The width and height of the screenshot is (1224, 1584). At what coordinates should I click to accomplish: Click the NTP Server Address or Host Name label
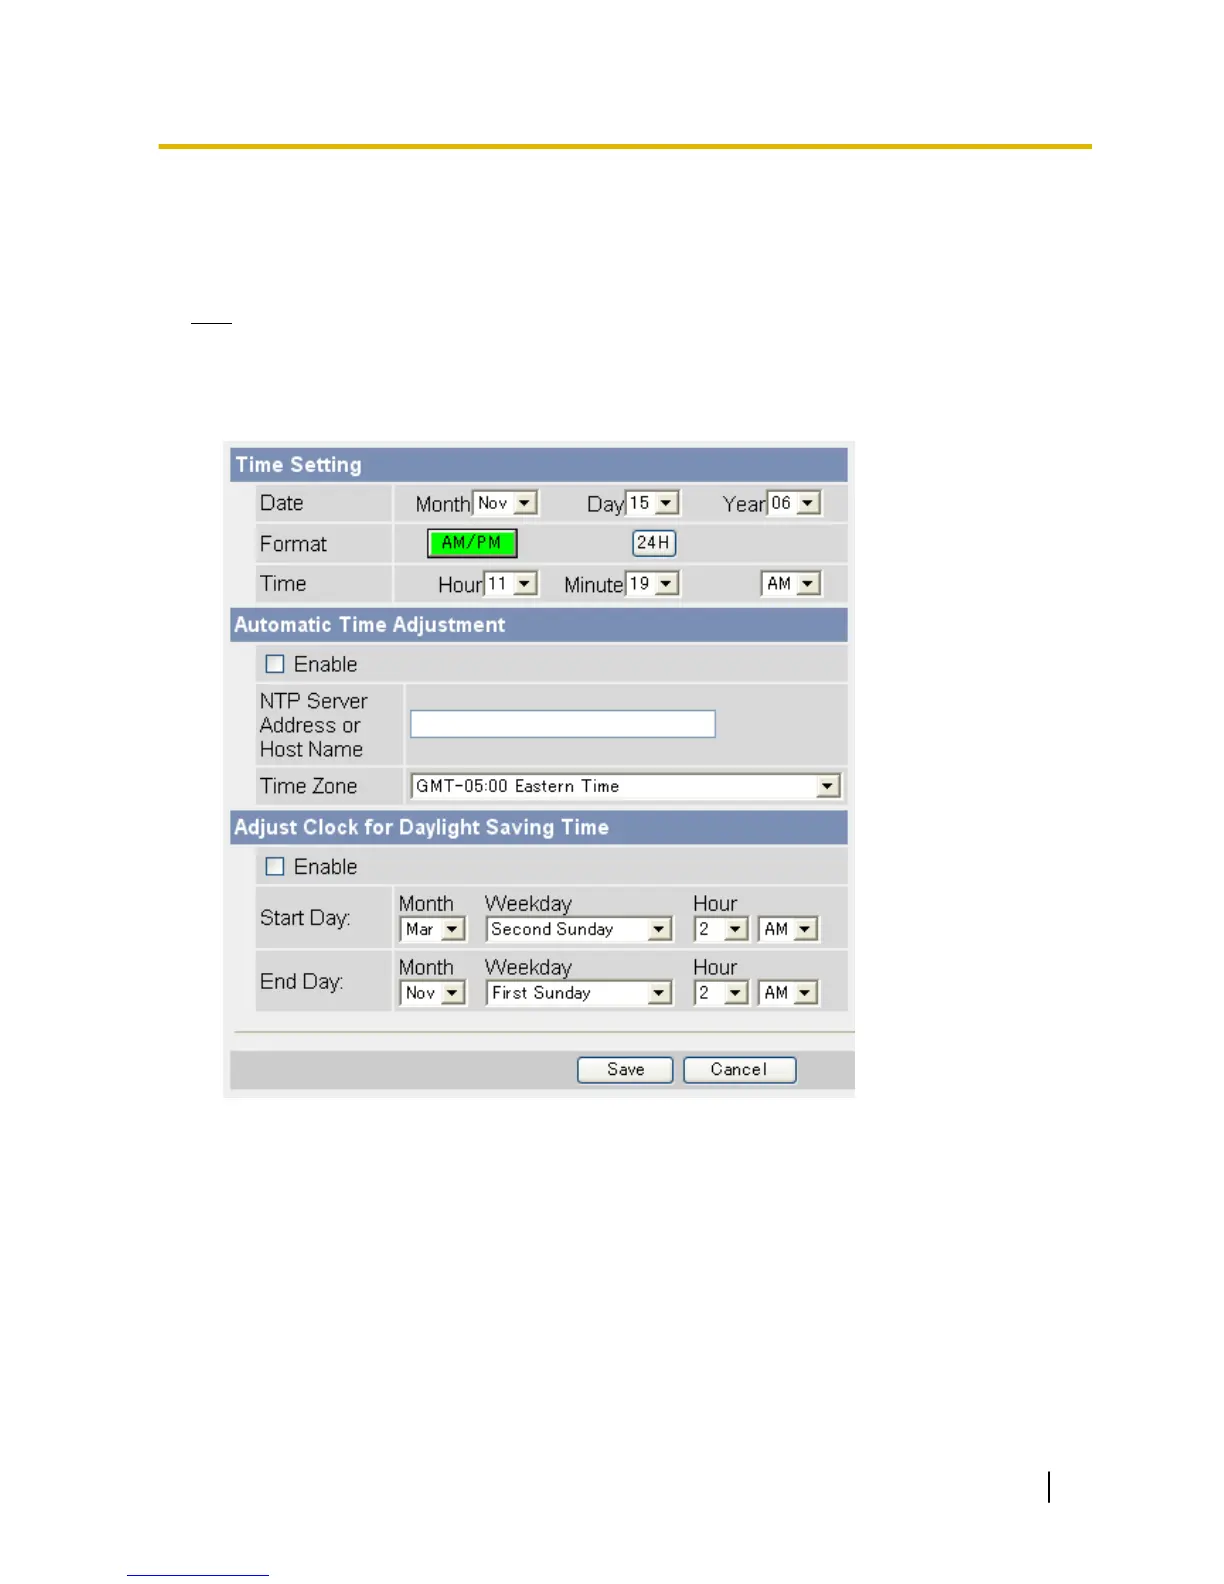pos(314,725)
